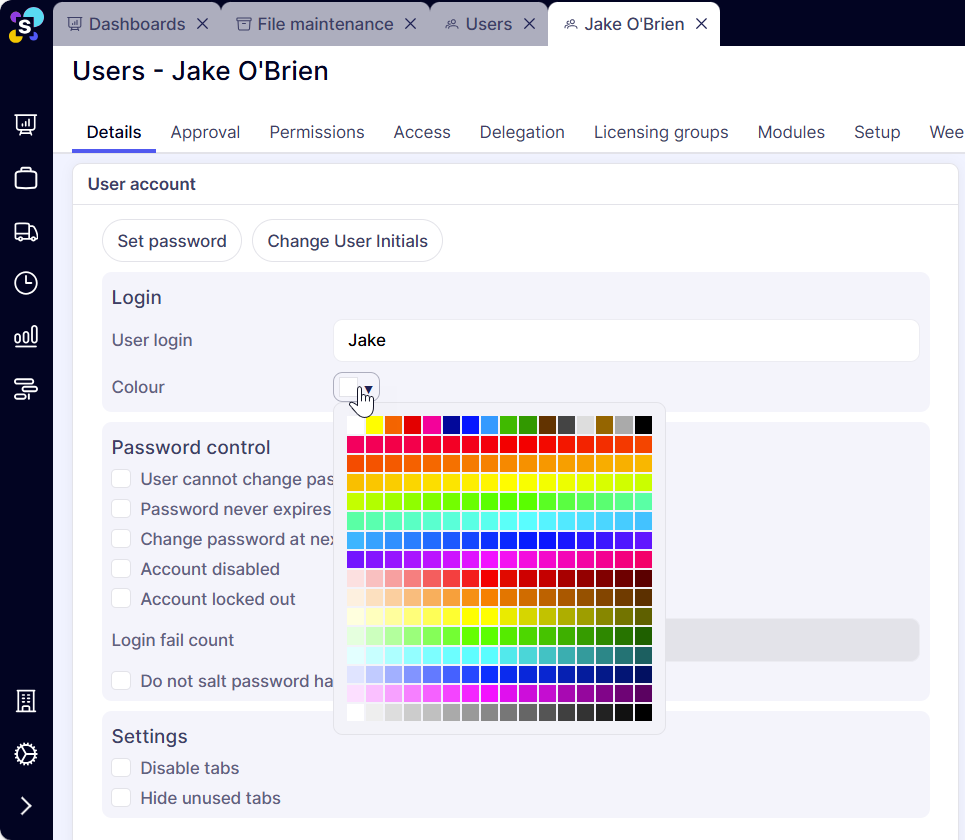The image size is (965, 840).
Task: Open the briefcase sidebar icon
Action: [x=26, y=178]
